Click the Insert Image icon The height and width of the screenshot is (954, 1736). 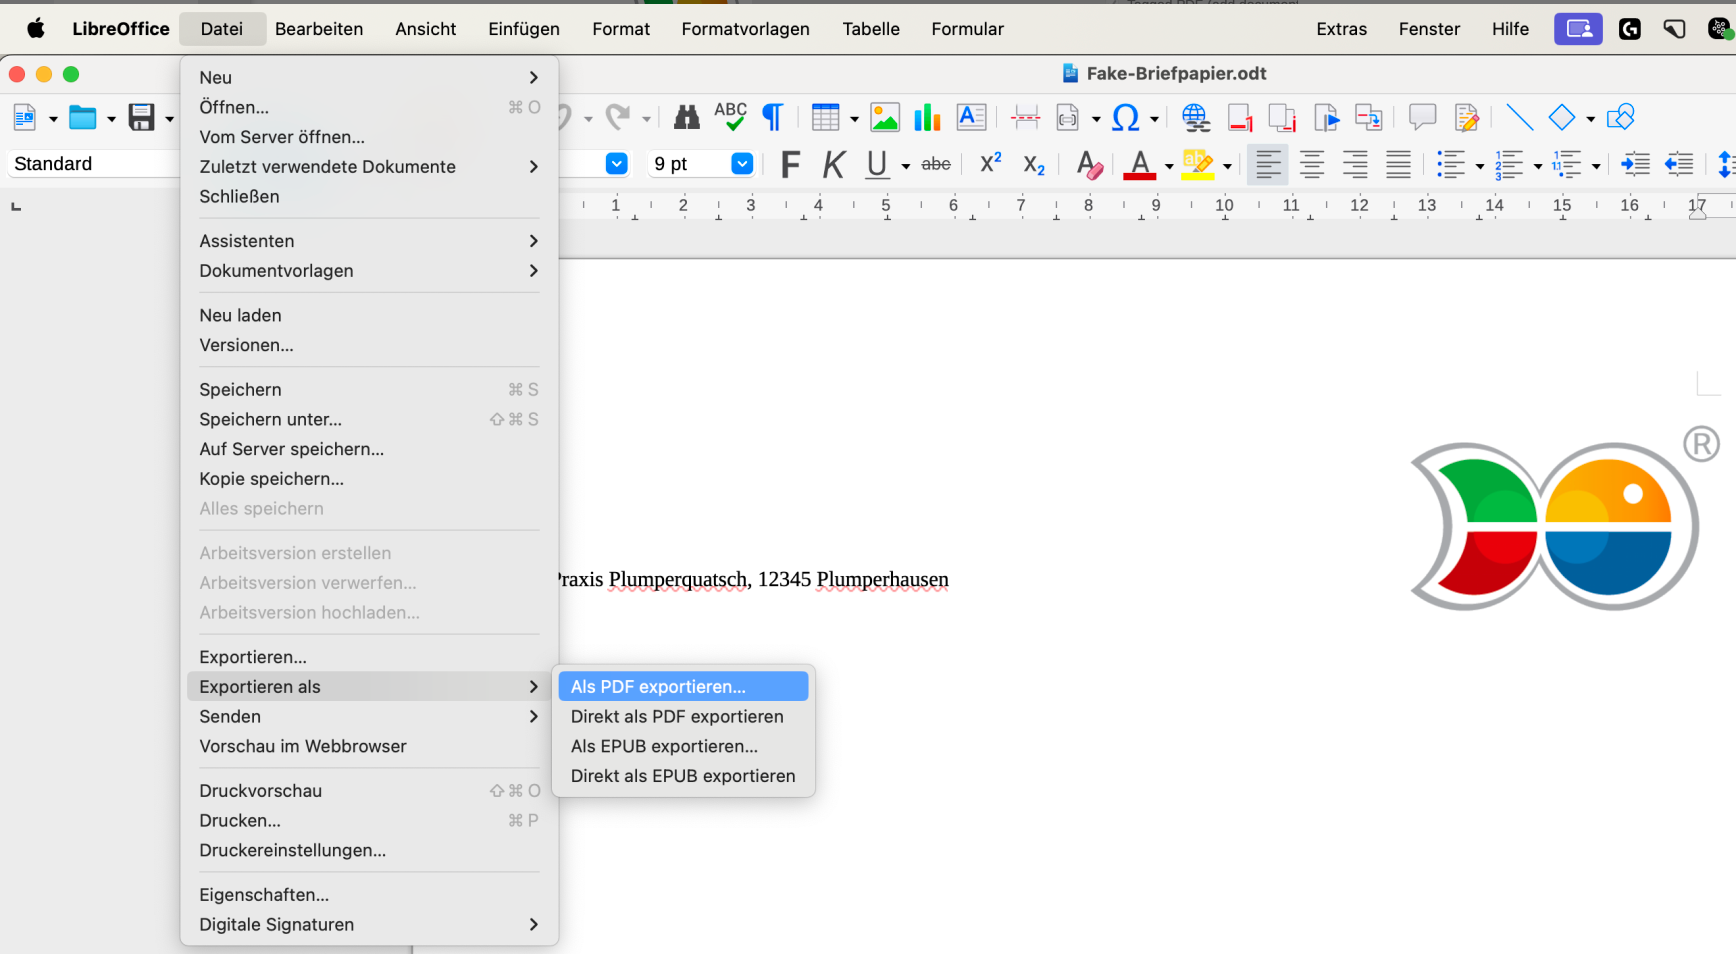[x=884, y=118]
